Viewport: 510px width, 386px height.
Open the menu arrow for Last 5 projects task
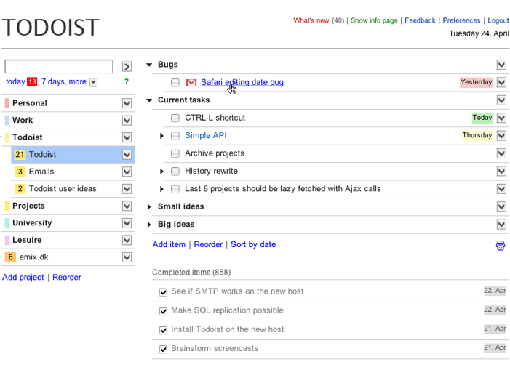click(x=501, y=189)
